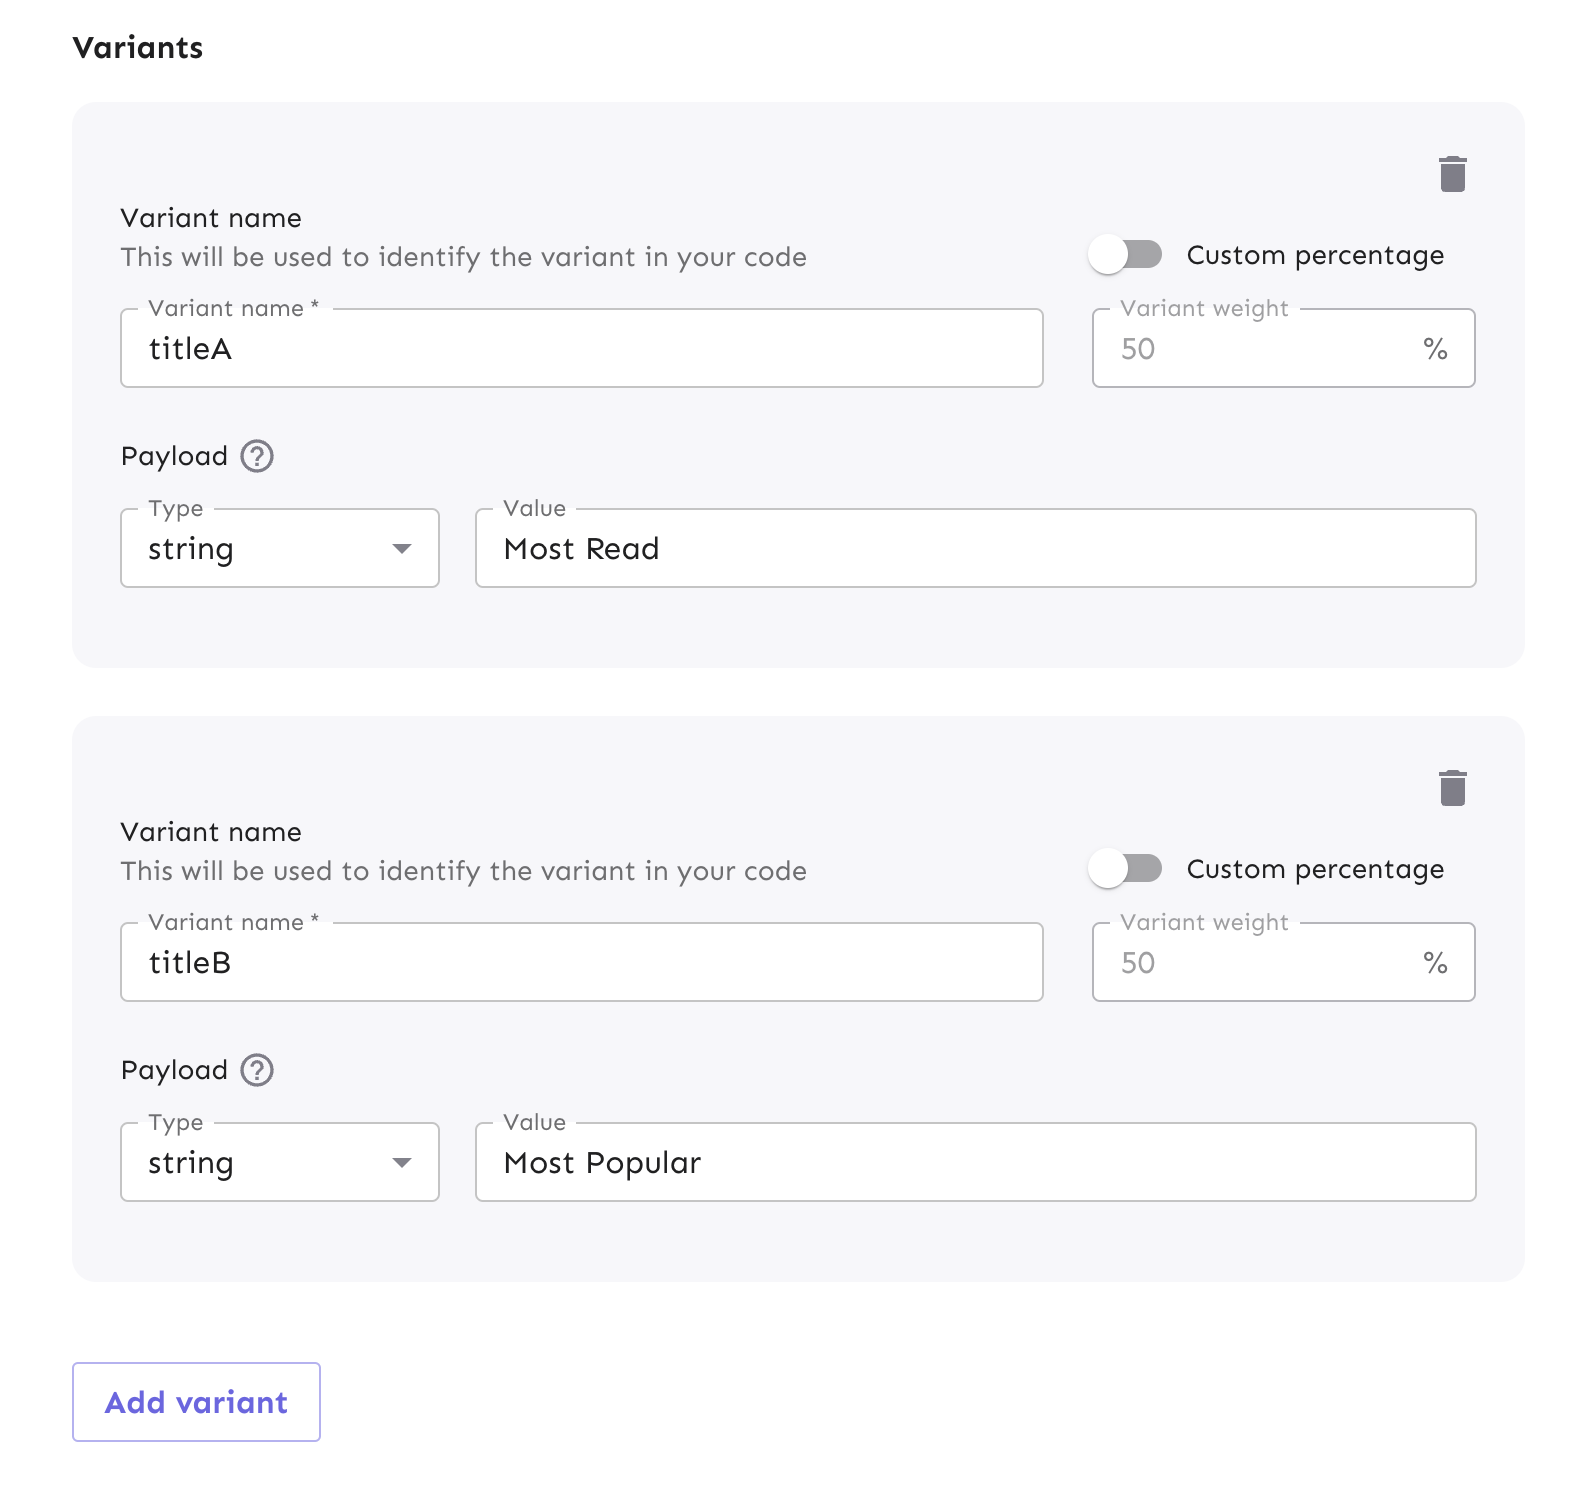This screenshot has width=1596, height=1498.
Task: Focus the Variant name field containing titleA
Action: click(x=581, y=348)
